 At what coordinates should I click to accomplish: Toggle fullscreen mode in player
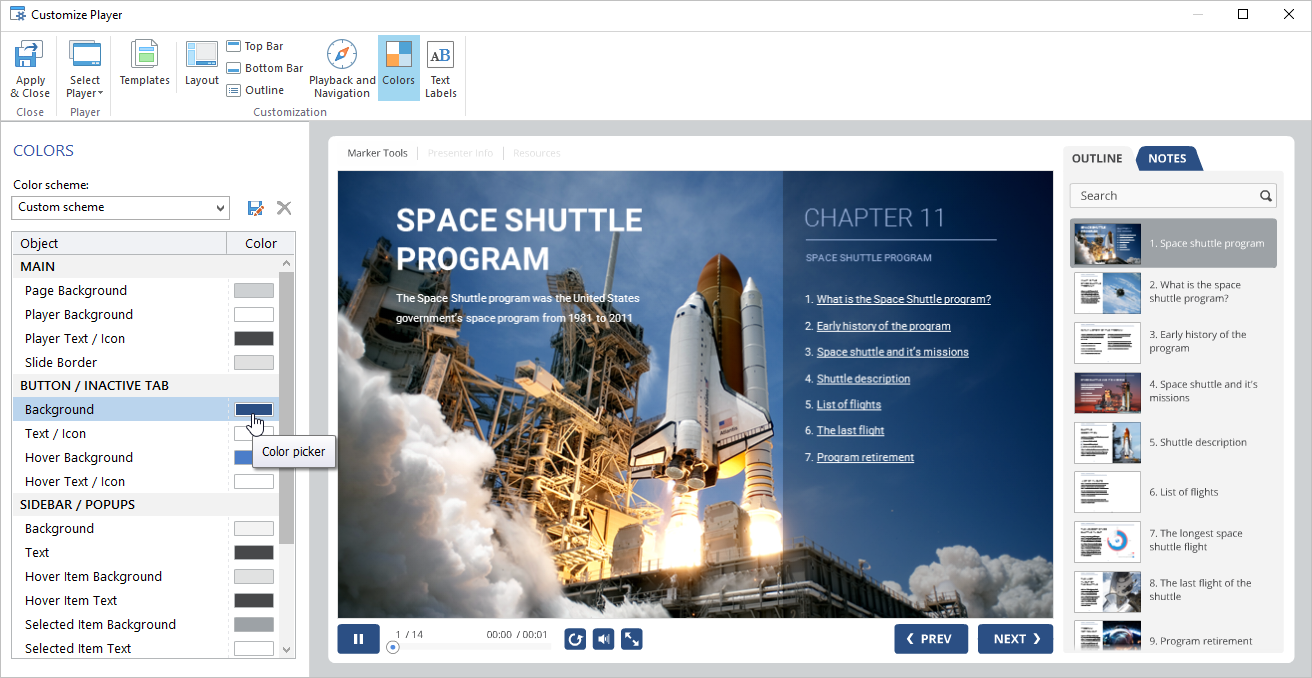point(631,639)
